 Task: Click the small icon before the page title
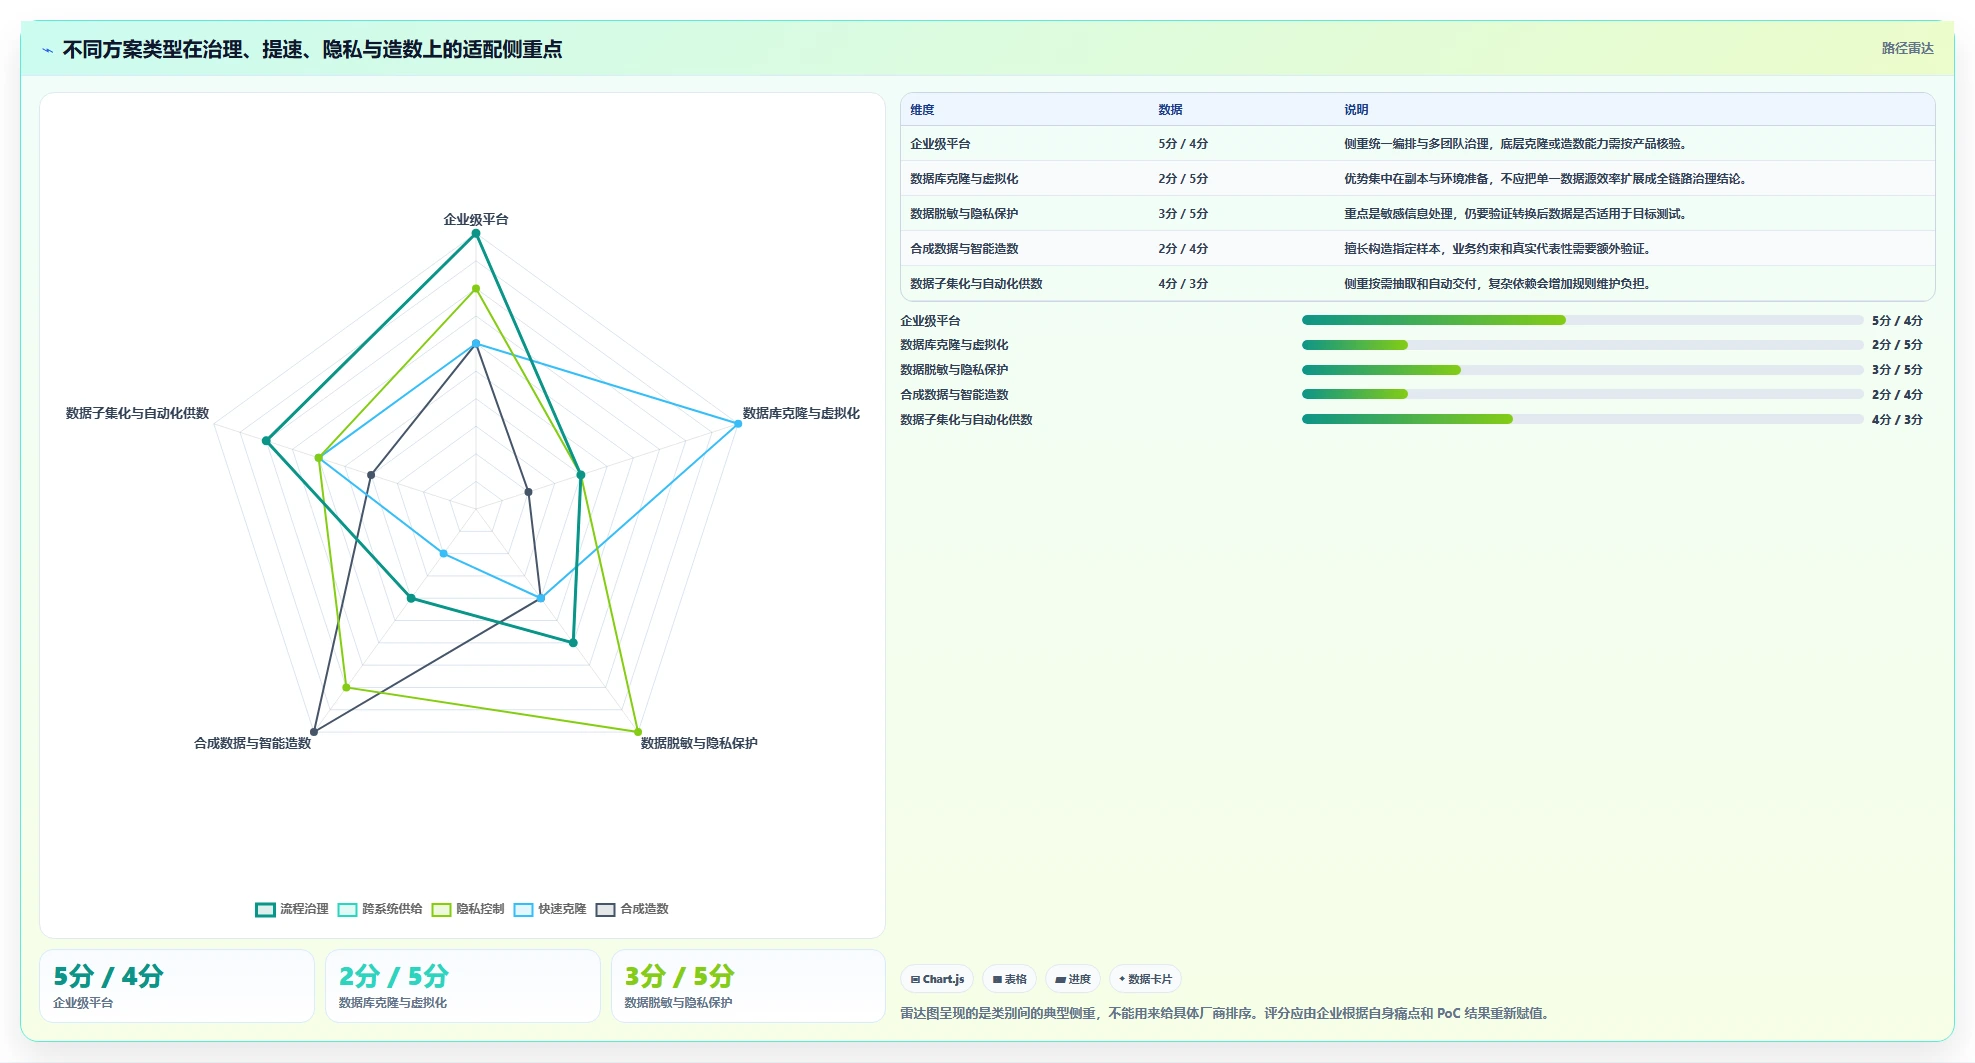(48, 50)
